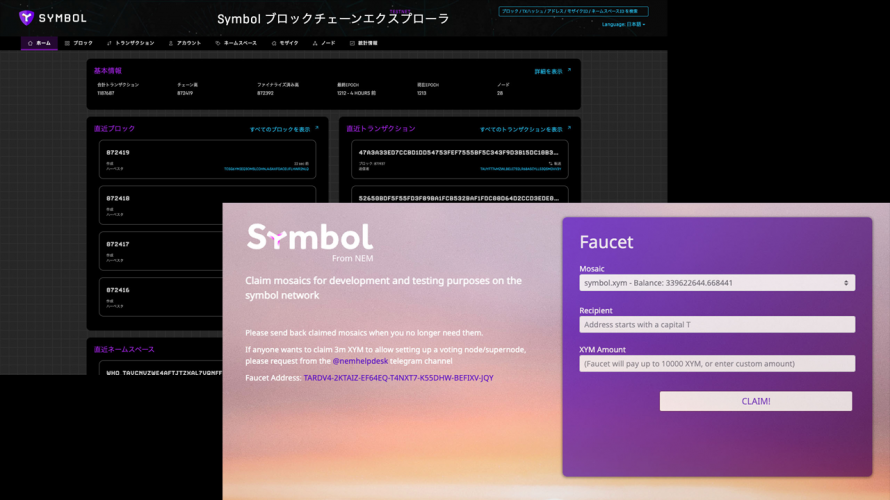This screenshot has height=500, width=890.
Task: Focus the Recipient address field in Faucet
Action: (717, 325)
